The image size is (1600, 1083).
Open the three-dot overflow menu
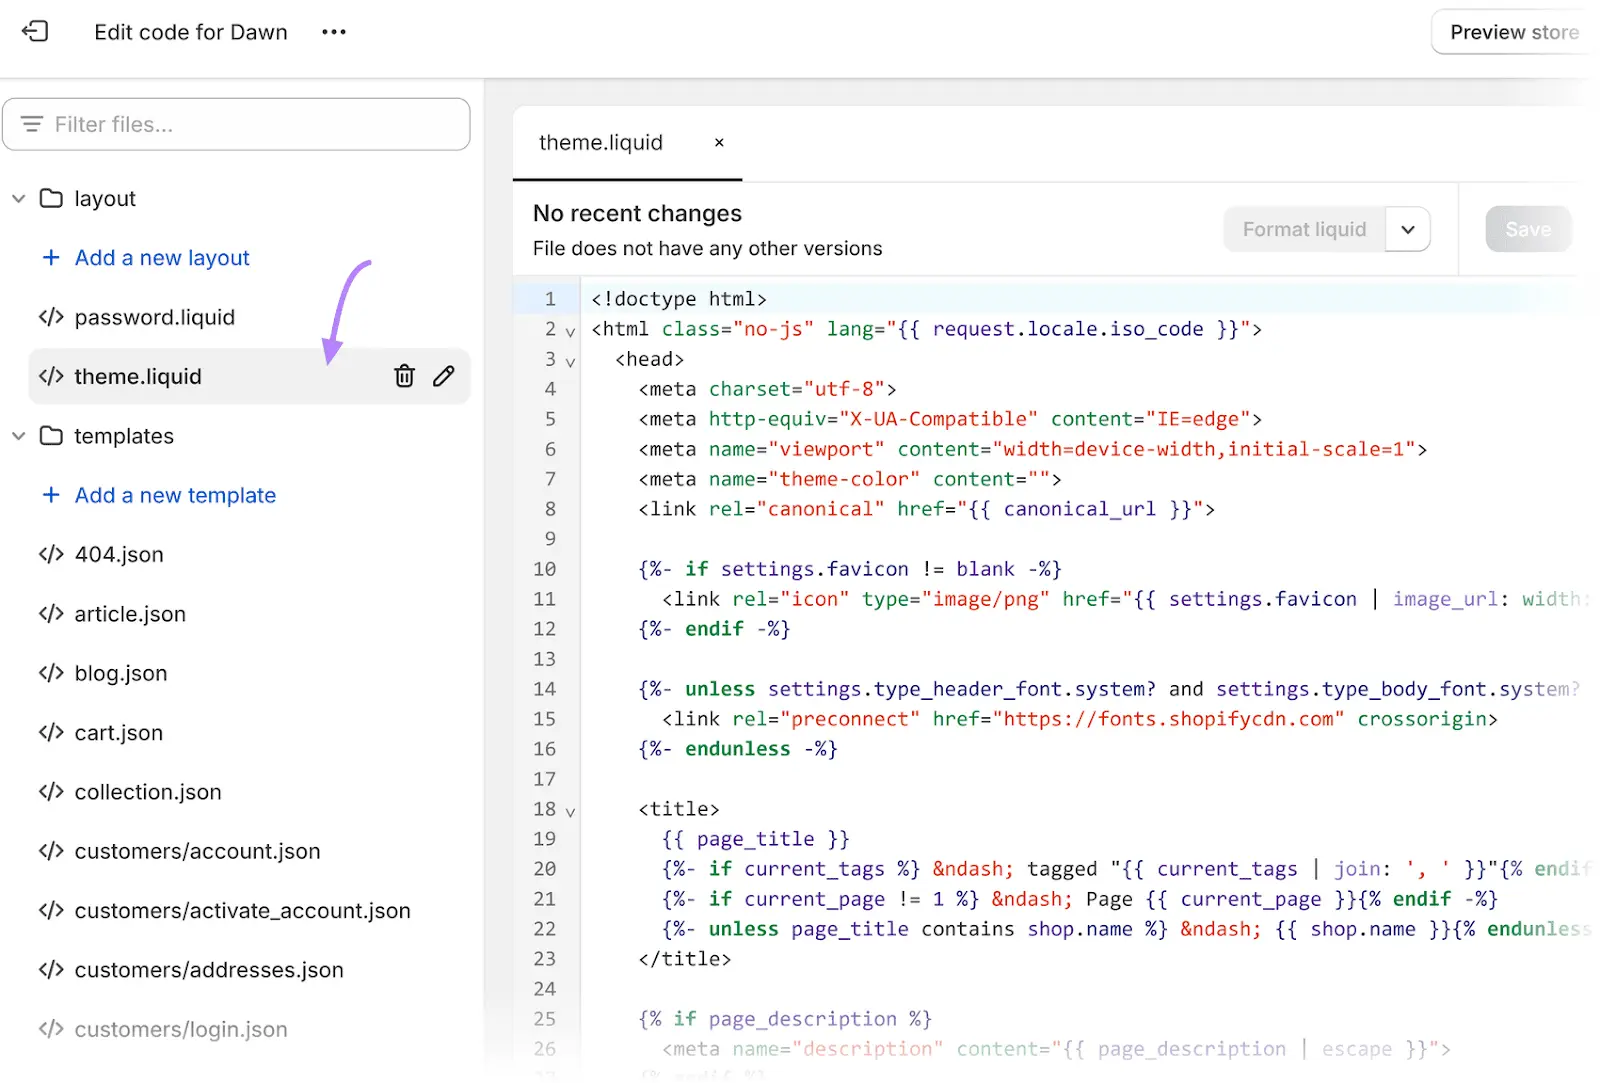(x=334, y=31)
